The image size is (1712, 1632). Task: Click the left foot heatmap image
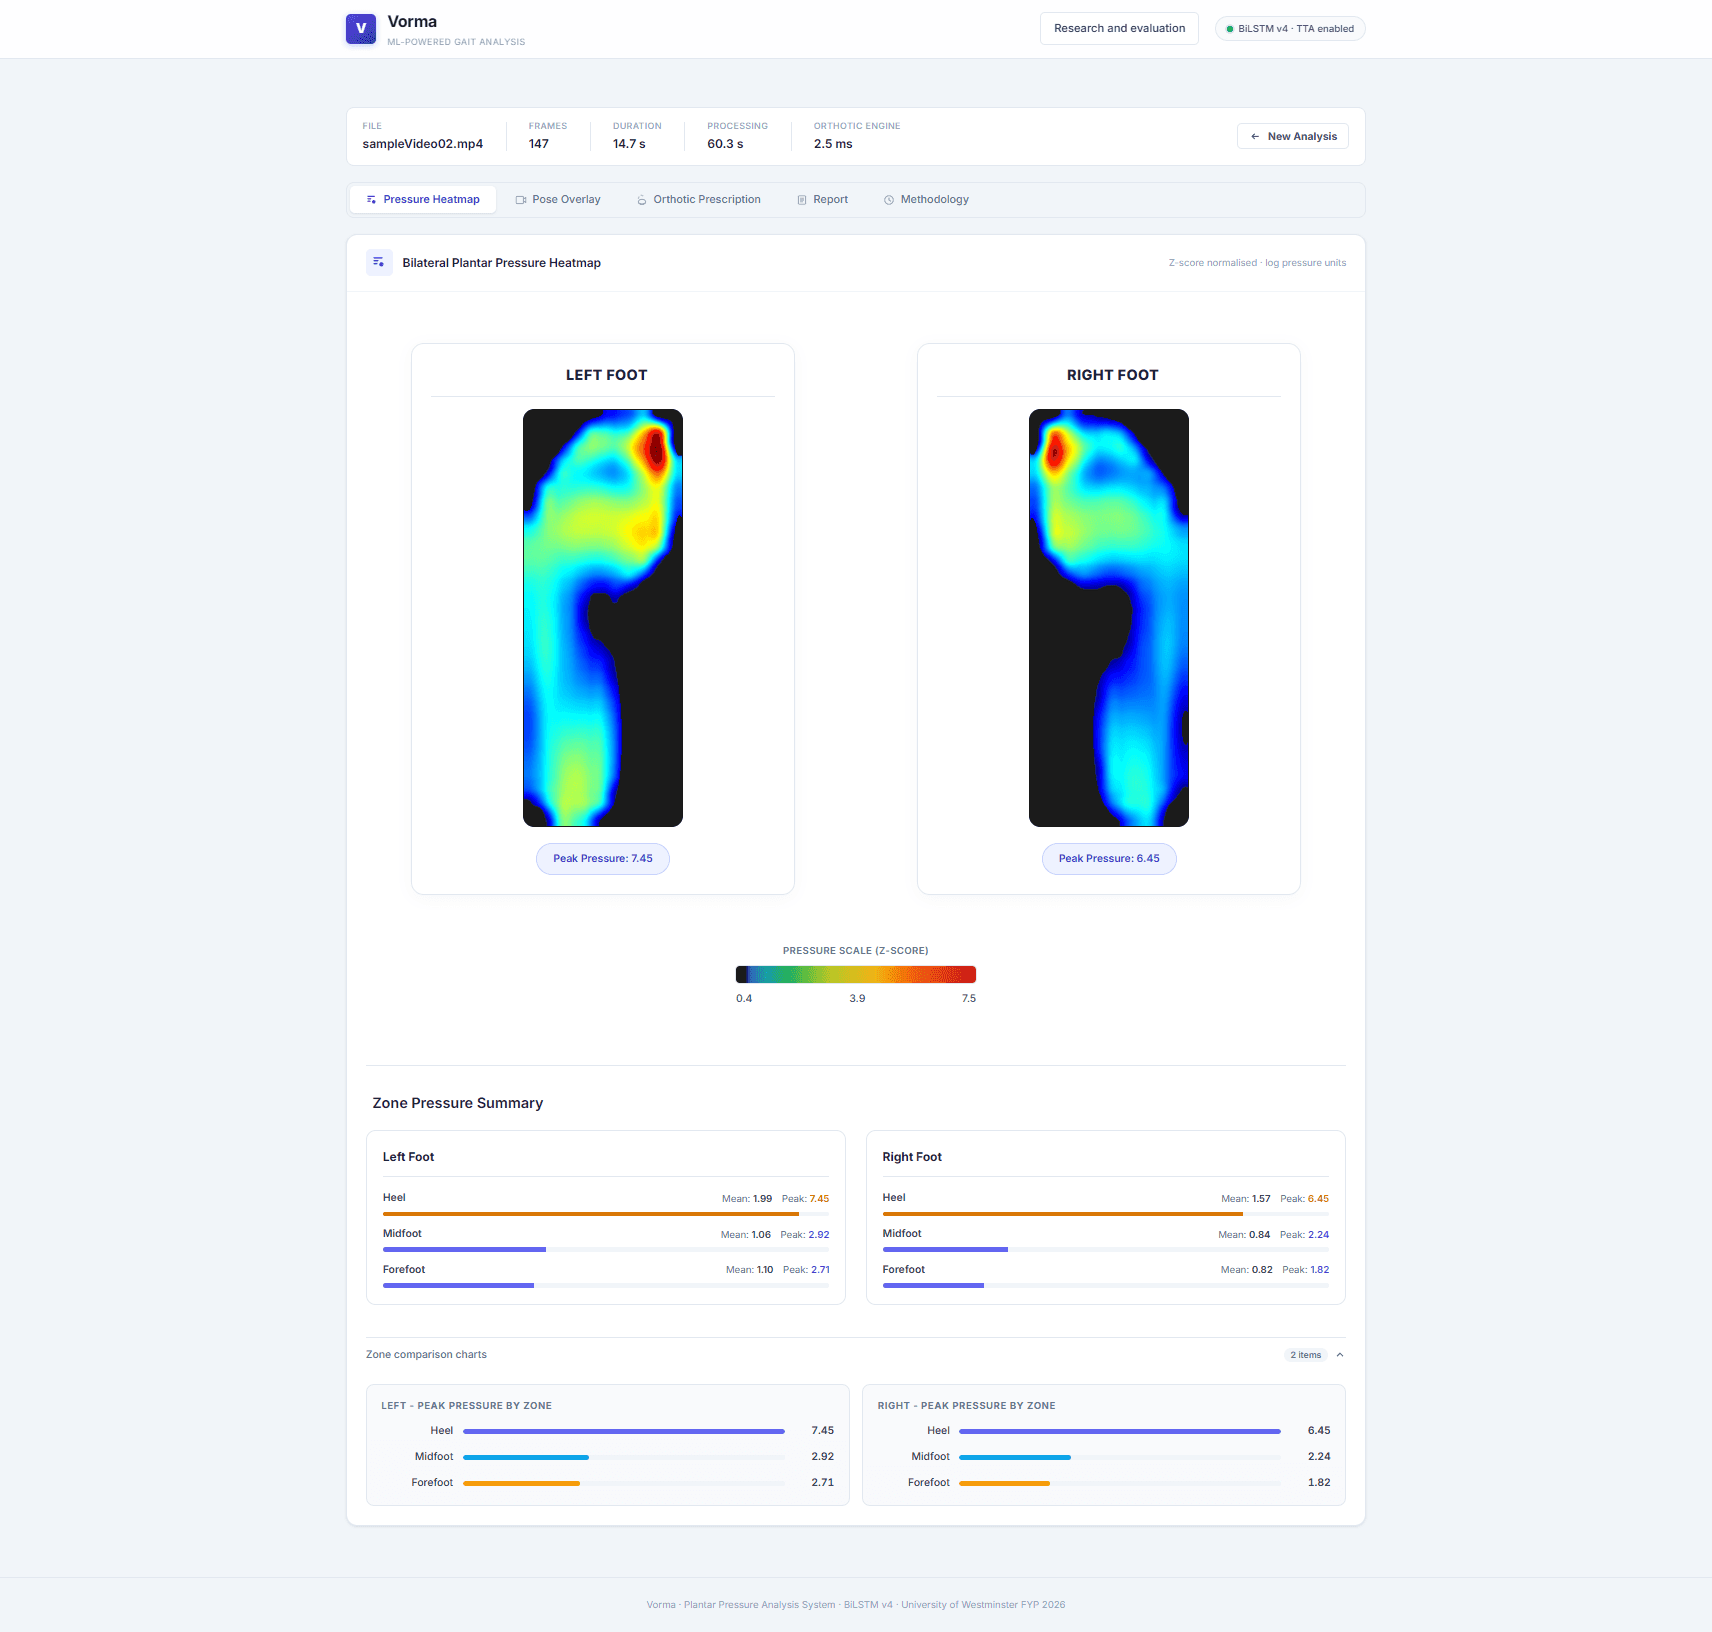pyautogui.click(x=603, y=618)
